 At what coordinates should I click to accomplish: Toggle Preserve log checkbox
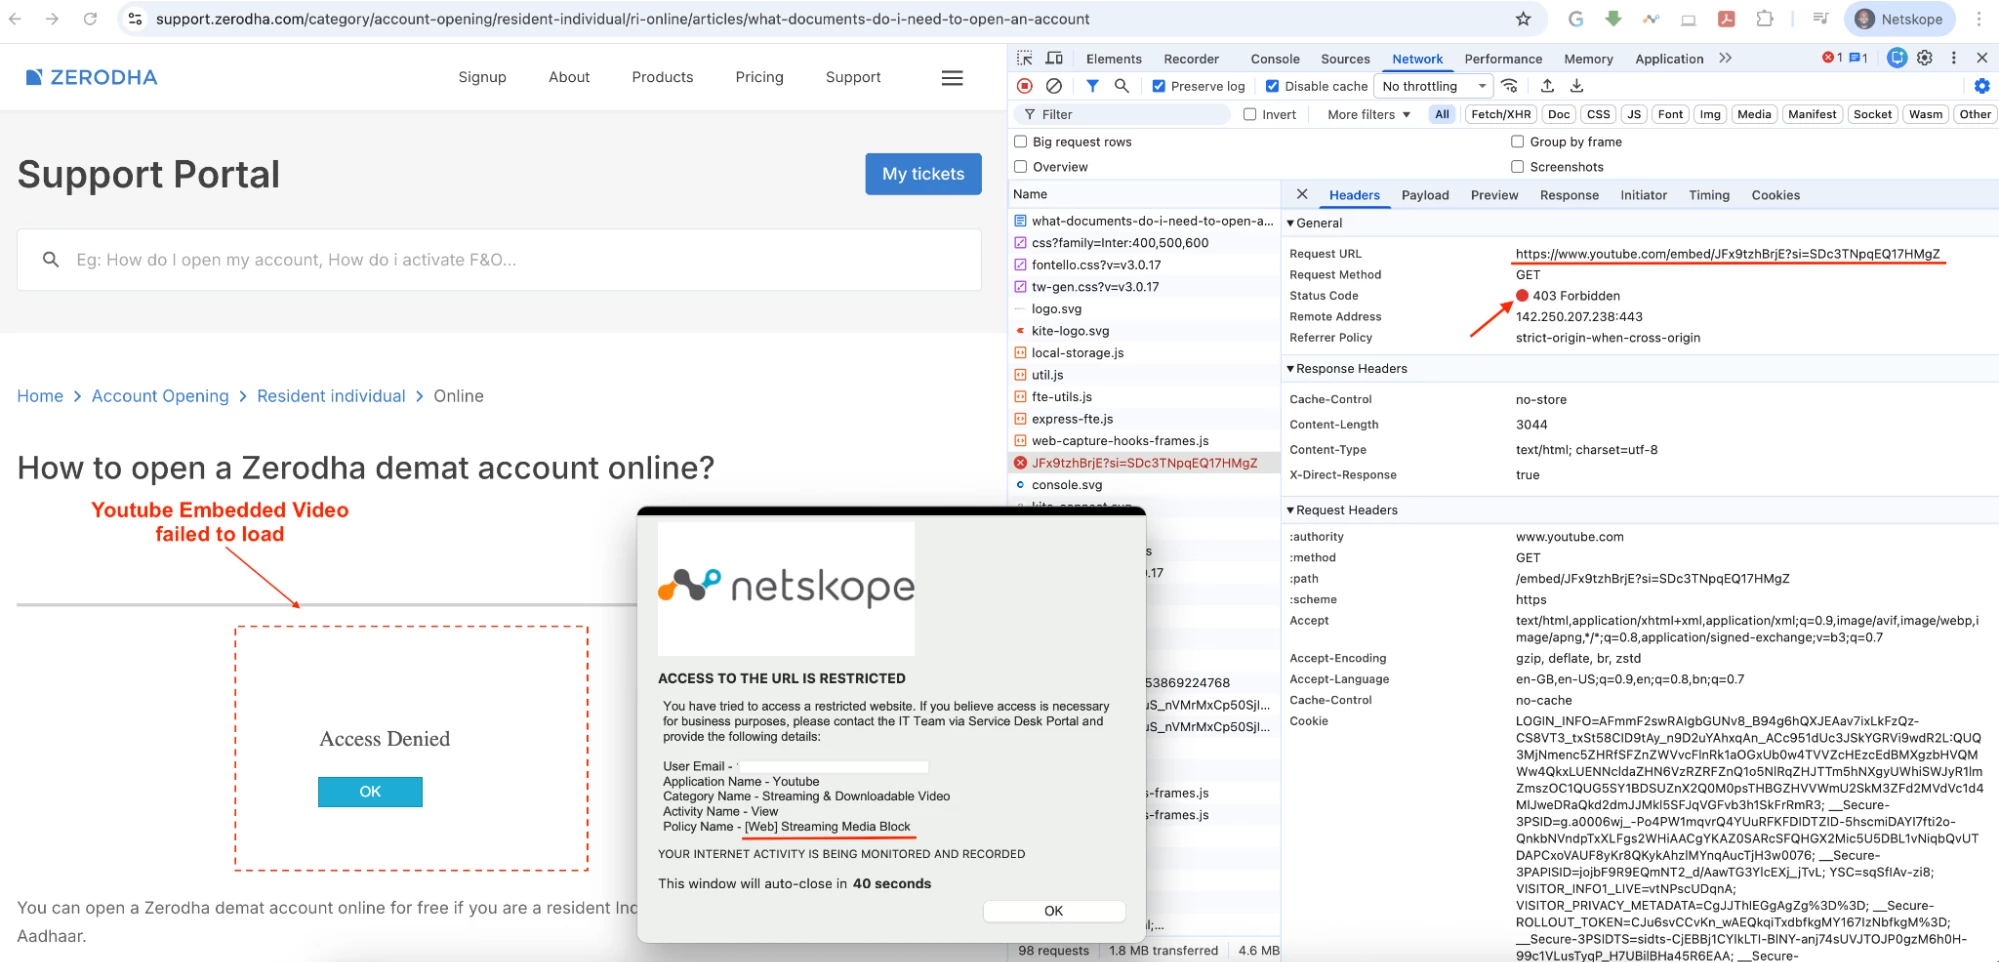[1159, 86]
